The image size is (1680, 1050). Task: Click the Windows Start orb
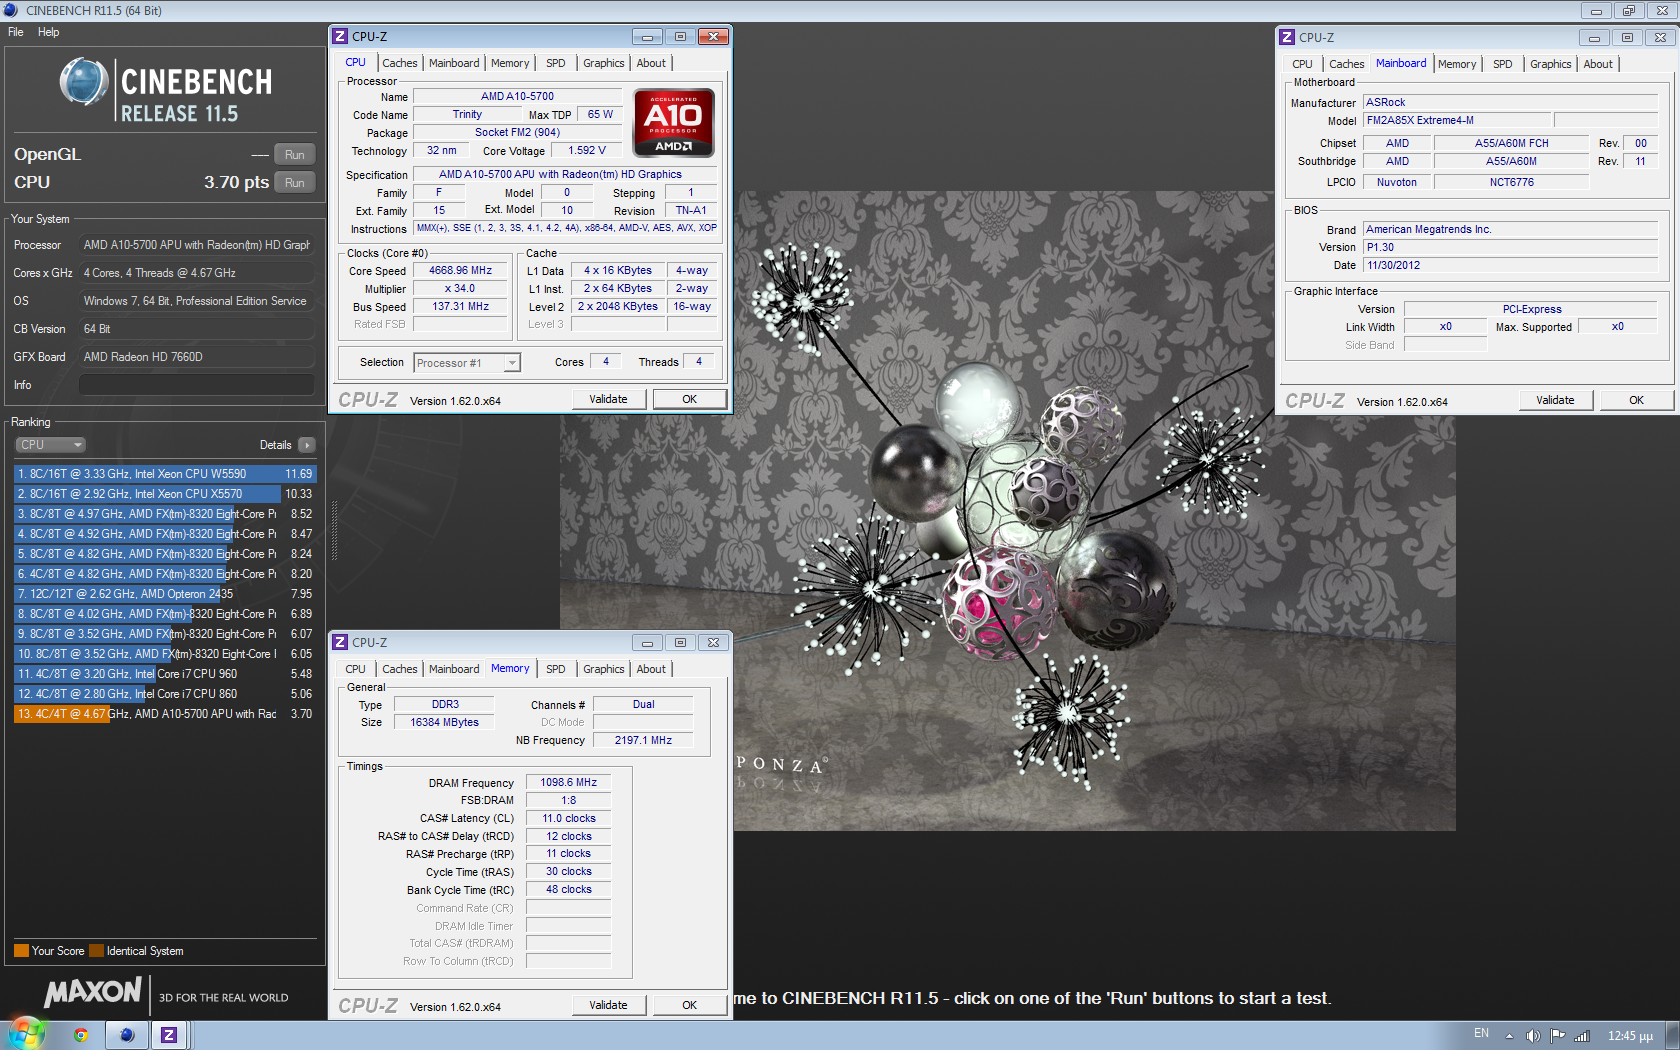point(27,1034)
